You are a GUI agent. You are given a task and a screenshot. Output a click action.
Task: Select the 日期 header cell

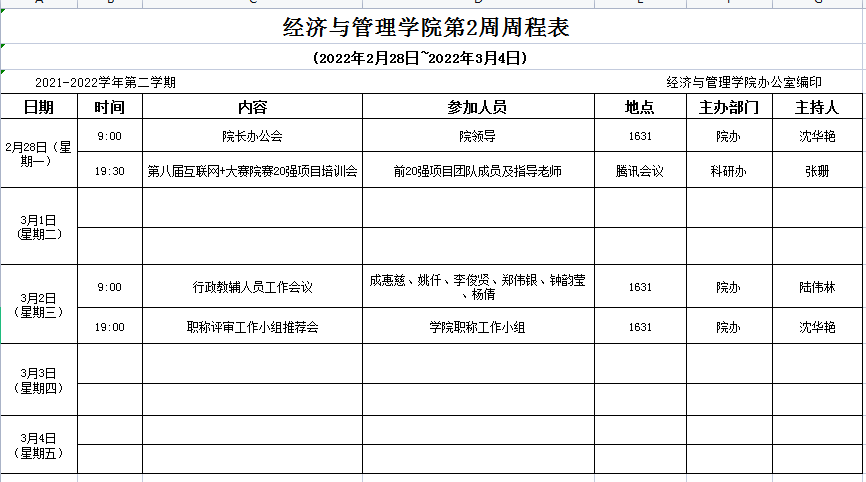click(x=39, y=107)
